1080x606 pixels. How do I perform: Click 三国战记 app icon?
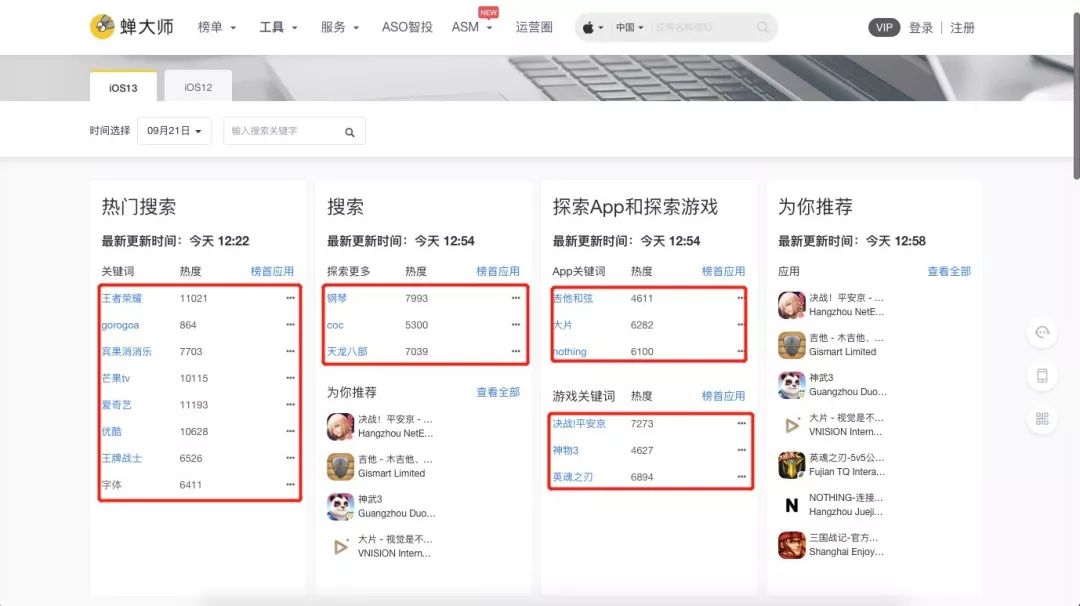(791, 545)
